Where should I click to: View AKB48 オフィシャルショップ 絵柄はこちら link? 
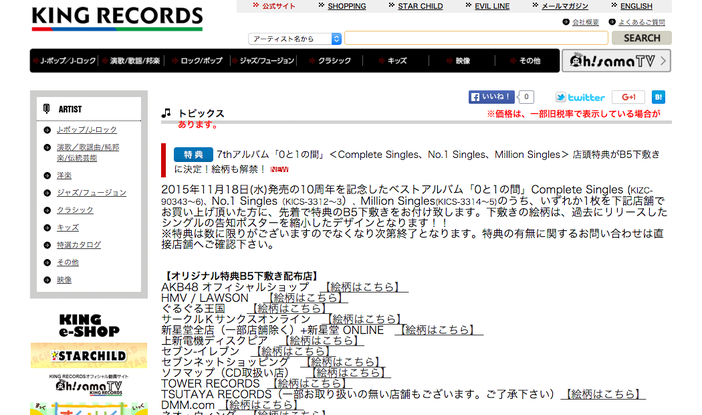362,287
